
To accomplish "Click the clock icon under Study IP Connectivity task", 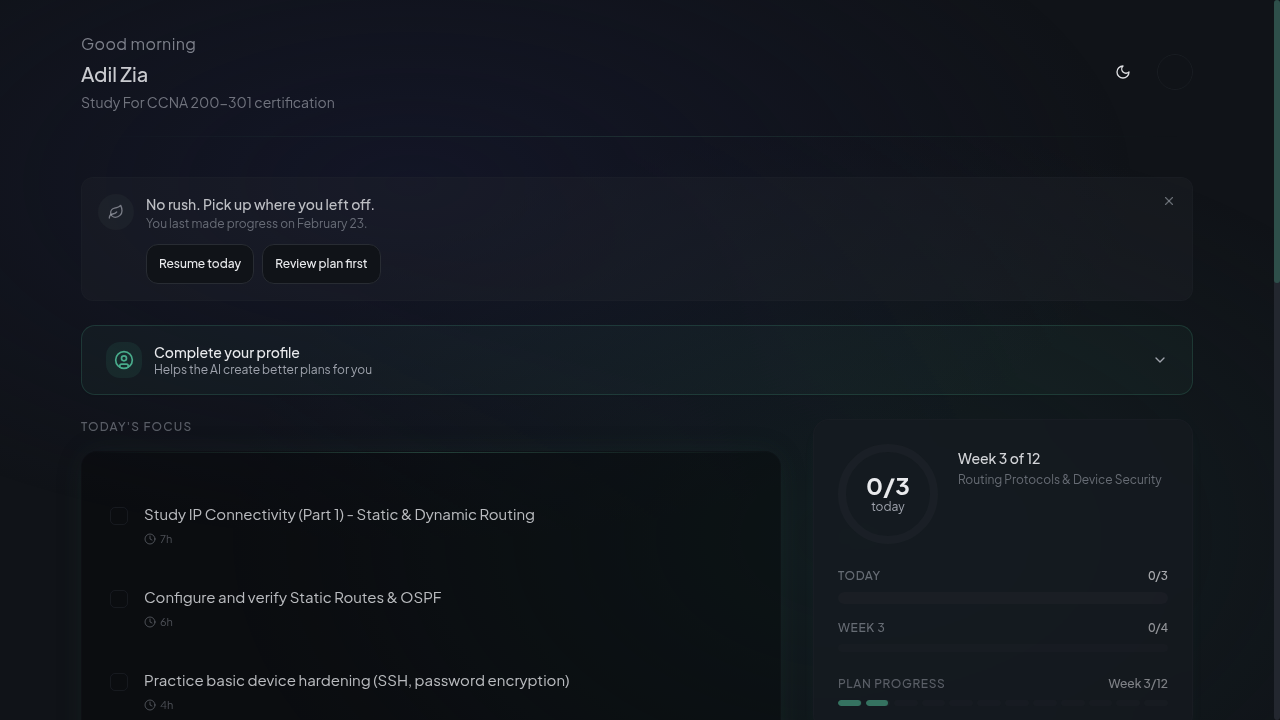I will click(150, 539).
